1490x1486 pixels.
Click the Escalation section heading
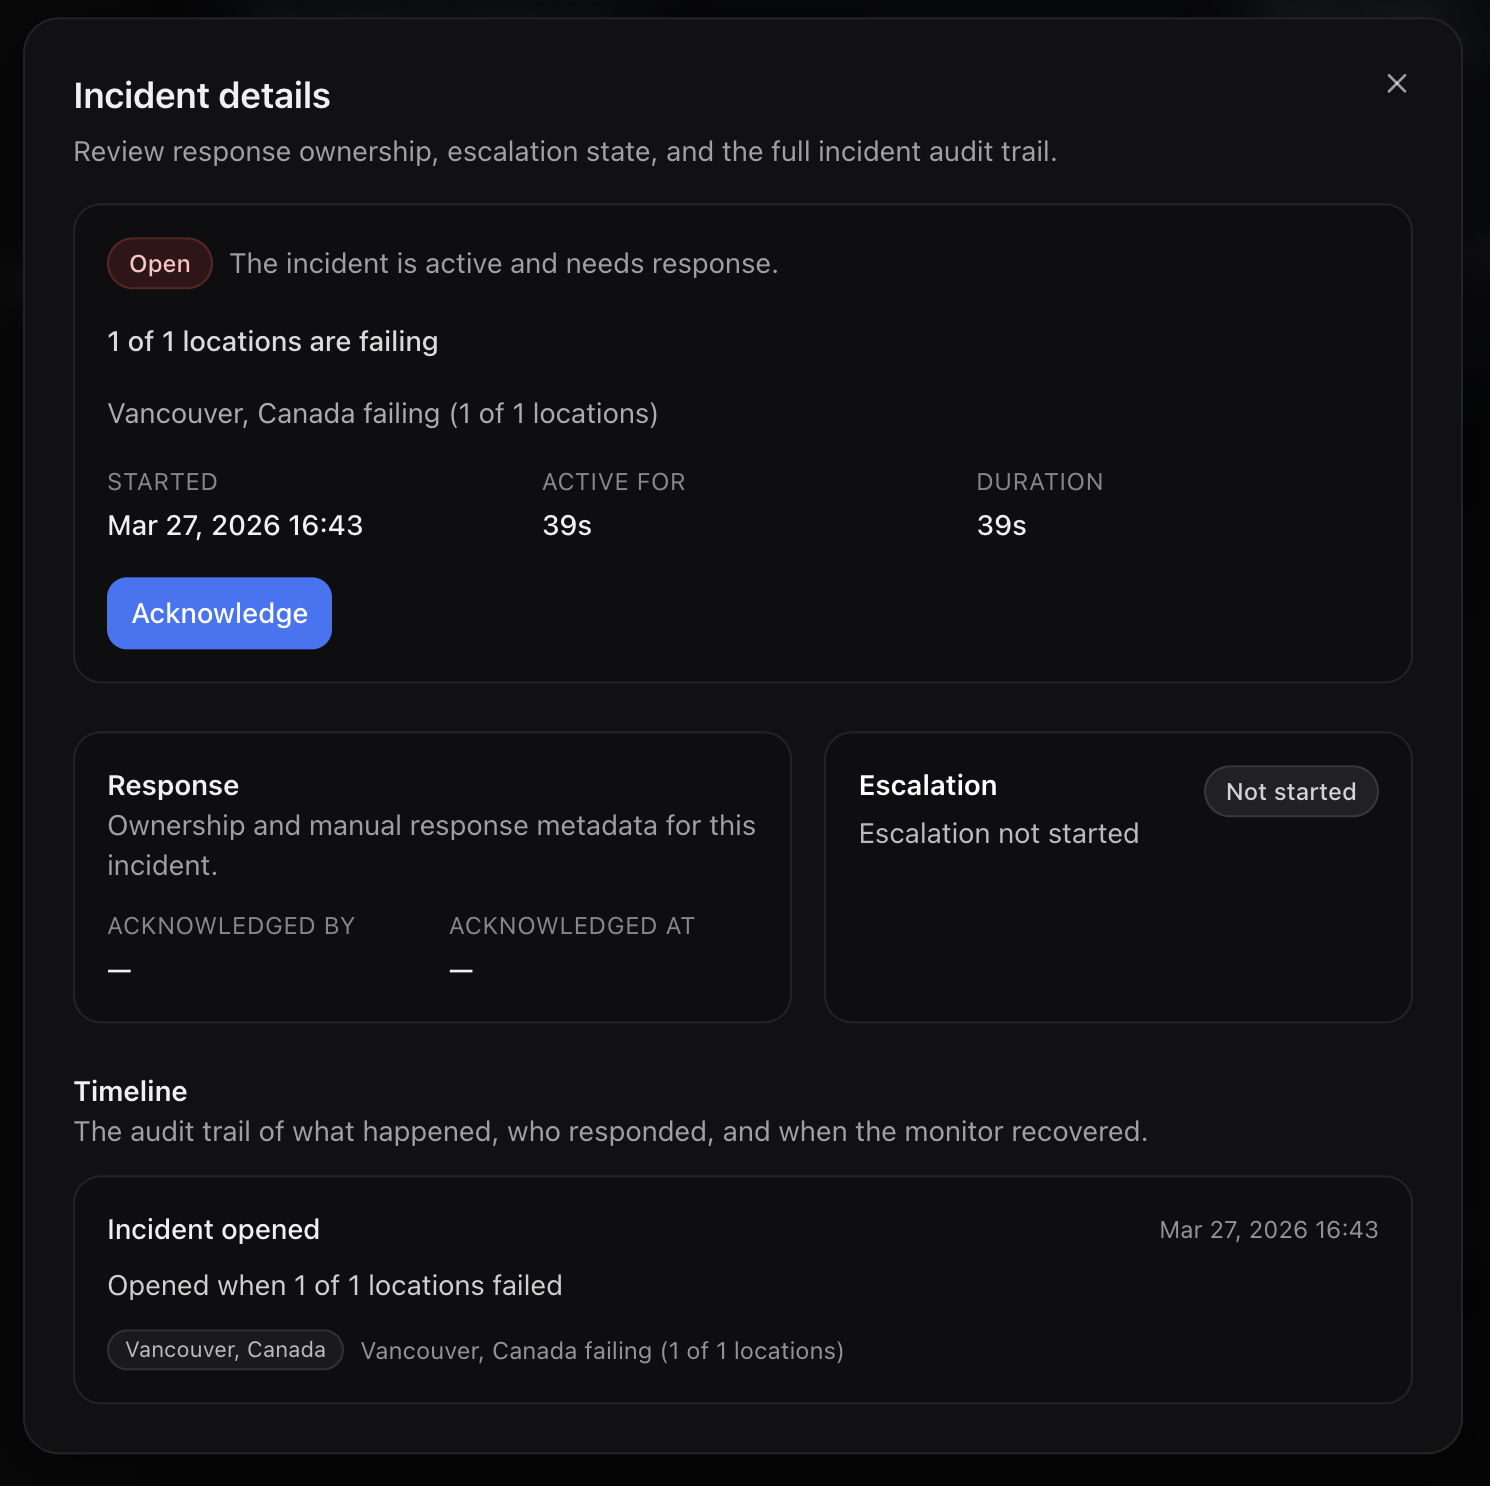(x=928, y=785)
